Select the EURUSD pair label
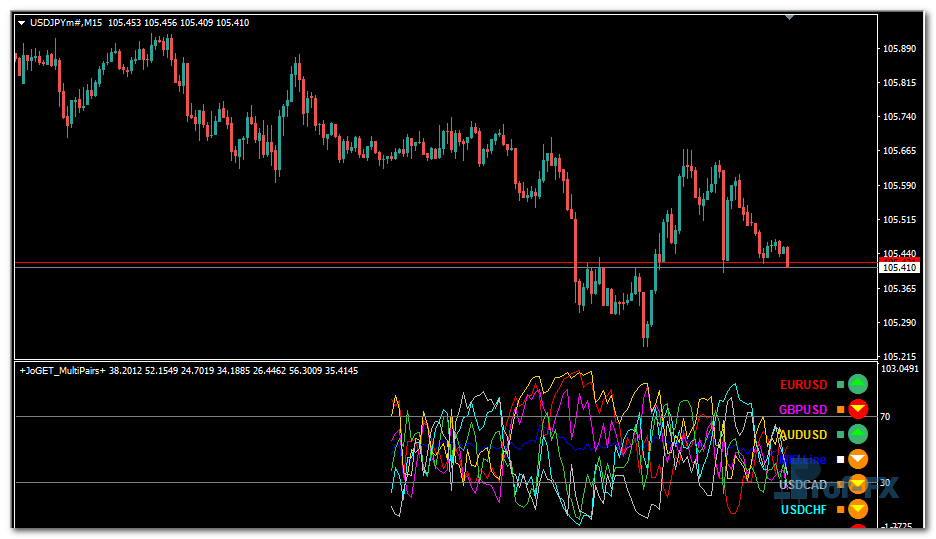The width and height of the screenshot is (936, 539). coord(804,385)
